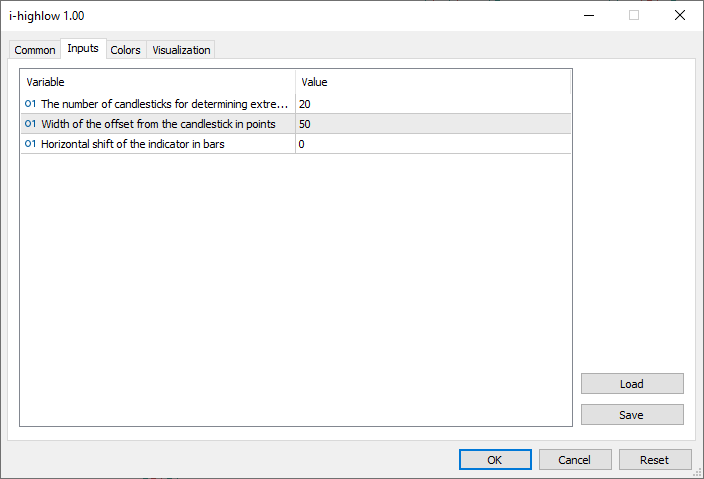The width and height of the screenshot is (704, 479).
Task: Click the integer icon beside candlesticks number variable
Action: pos(30,104)
